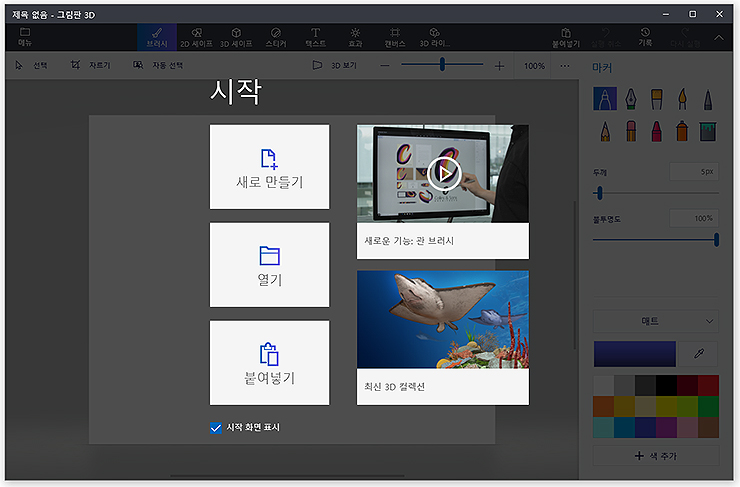This screenshot has width=740, height=487.
Task: Open the 매트 material dropdown
Action: point(656,321)
